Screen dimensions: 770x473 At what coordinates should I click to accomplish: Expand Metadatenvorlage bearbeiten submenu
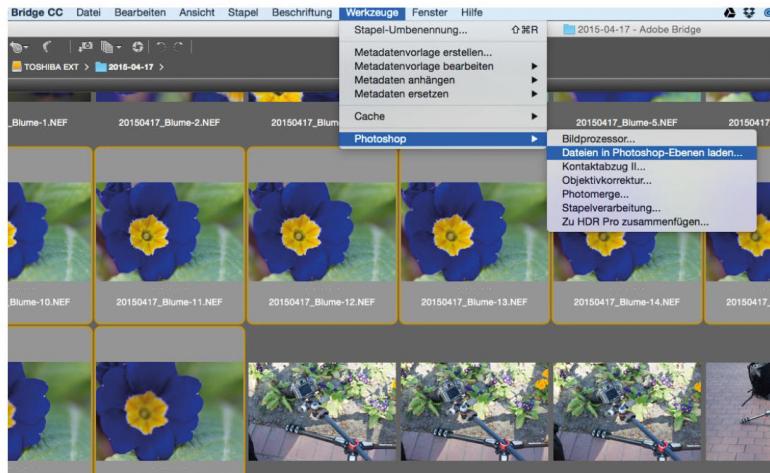coord(443,66)
